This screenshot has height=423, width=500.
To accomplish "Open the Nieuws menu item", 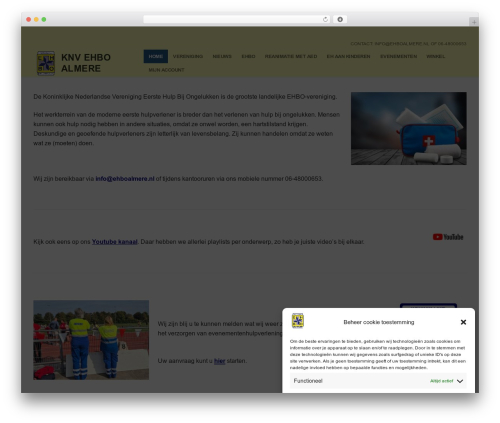I will click(222, 56).
